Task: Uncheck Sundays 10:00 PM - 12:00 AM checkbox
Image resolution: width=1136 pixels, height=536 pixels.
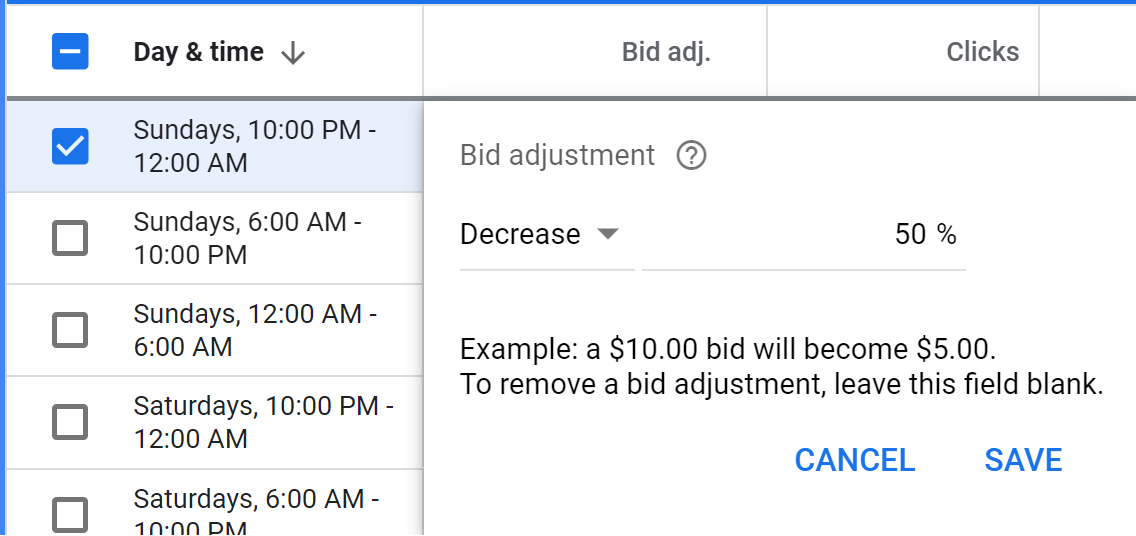Action: coord(70,146)
